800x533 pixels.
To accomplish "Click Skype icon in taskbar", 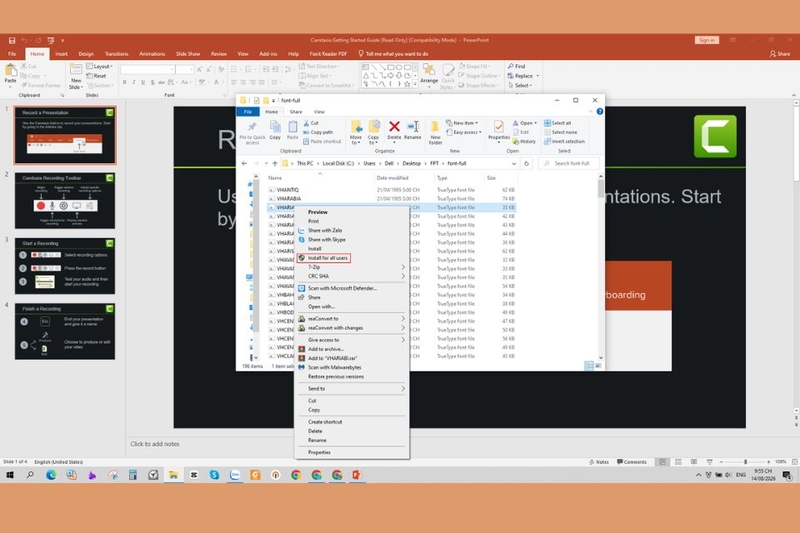I will [214, 475].
